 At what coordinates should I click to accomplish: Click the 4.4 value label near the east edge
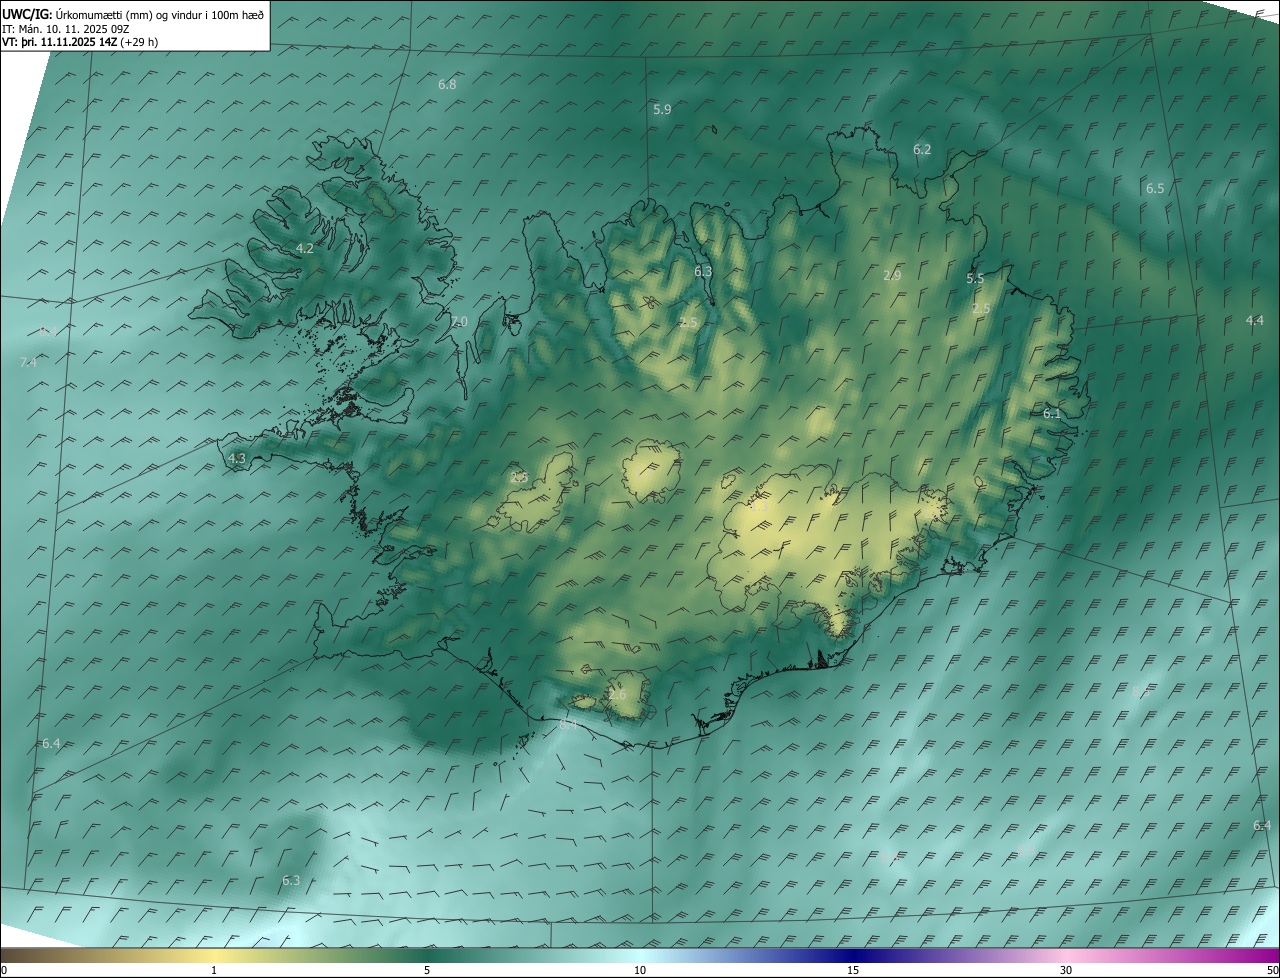click(x=1254, y=321)
